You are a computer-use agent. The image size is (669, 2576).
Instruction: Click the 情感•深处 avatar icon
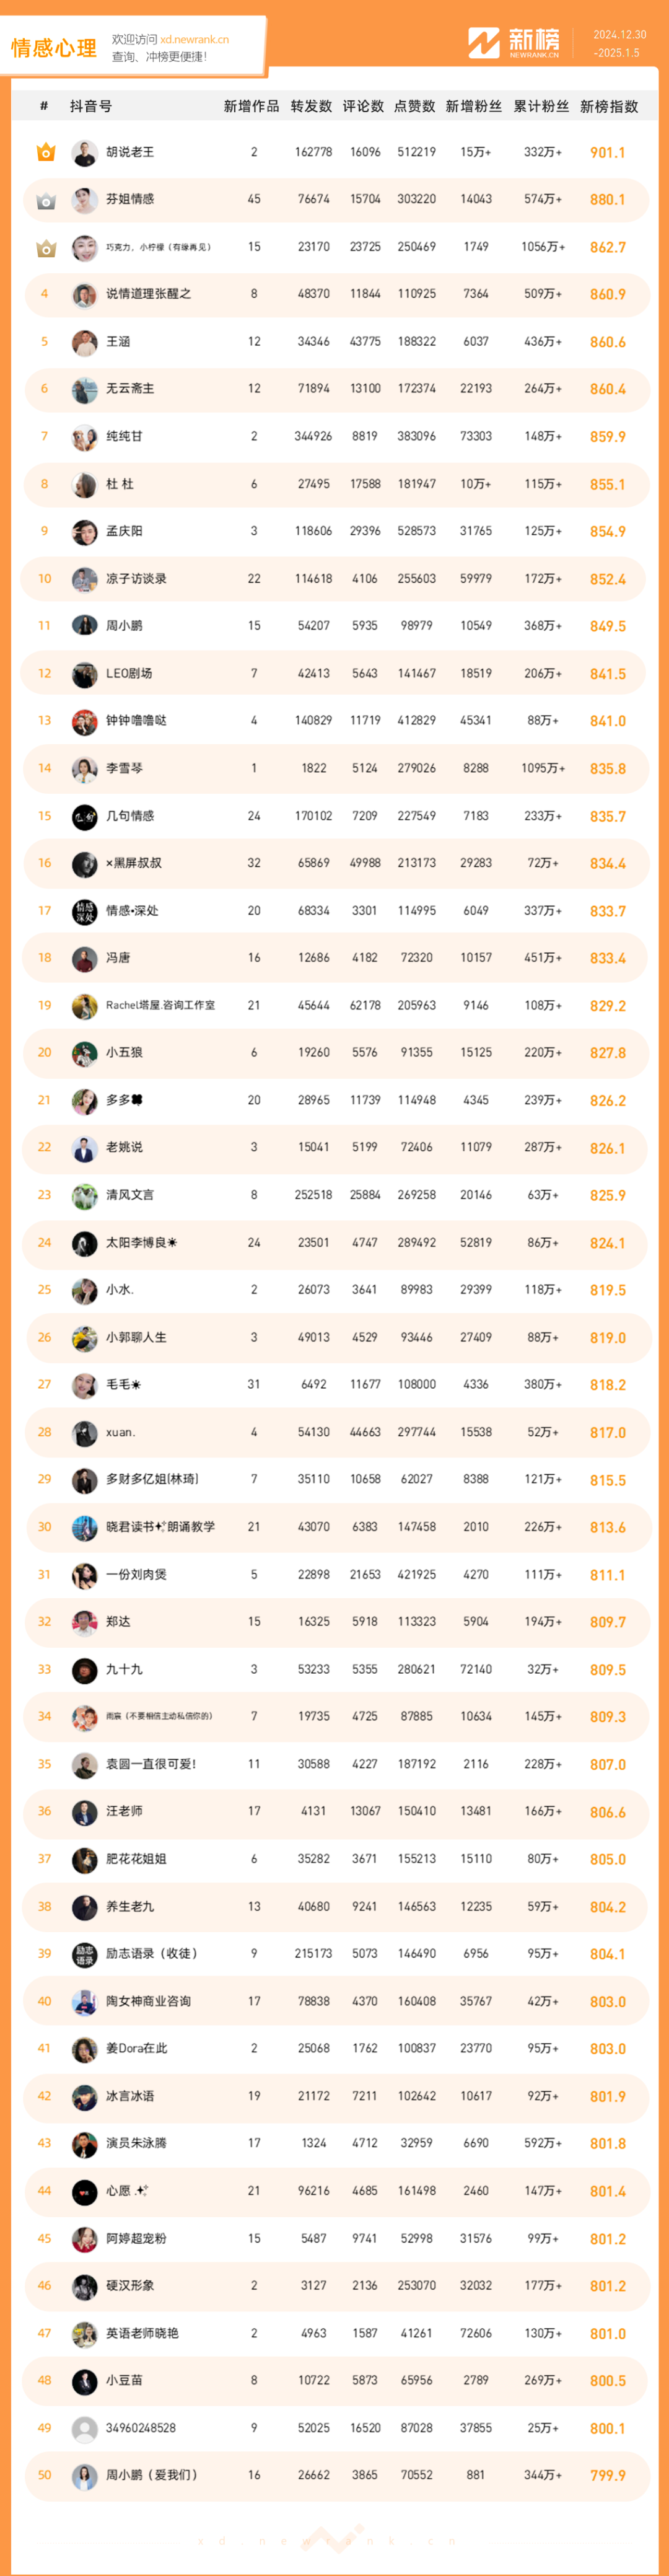(84, 911)
